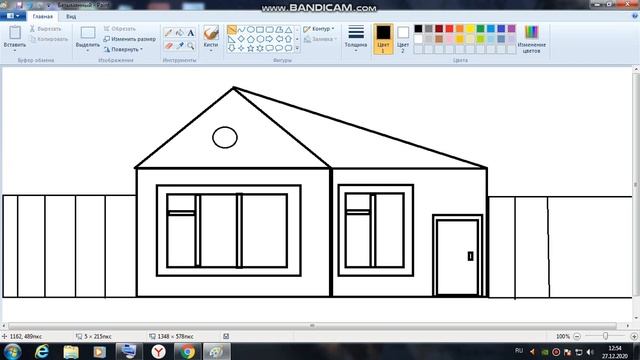Screen dimensions: 640x360
Task: Choose the Oval shape
Action: coord(251,30)
